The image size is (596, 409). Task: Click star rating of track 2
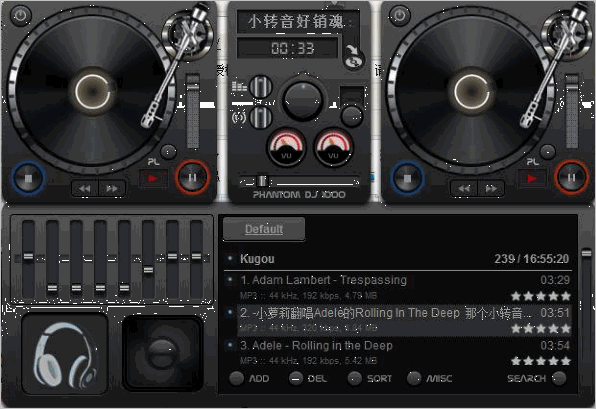(541, 328)
